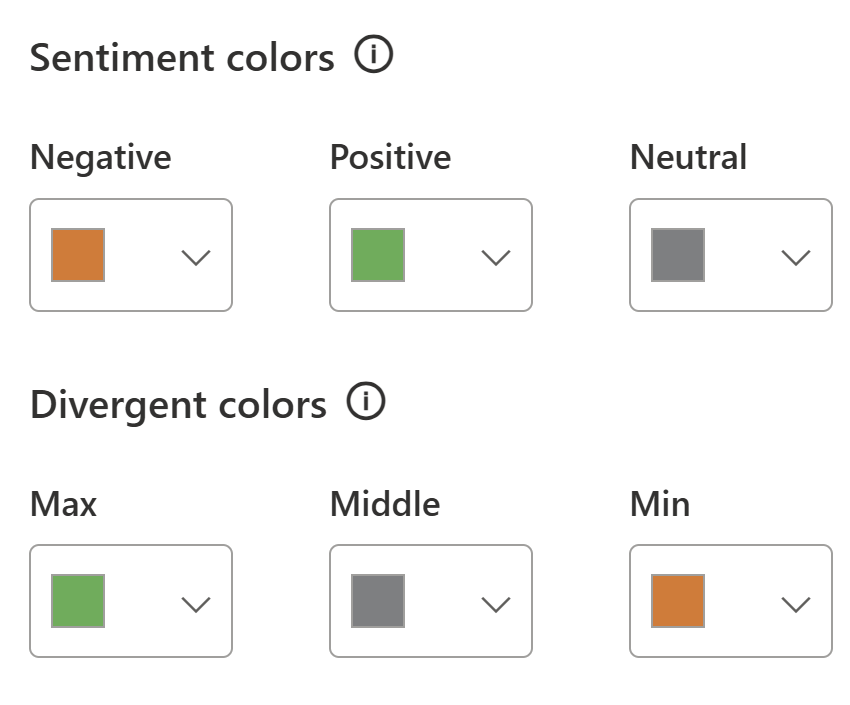
Task: Click the gray Middle color swatch
Action: [378, 601]
